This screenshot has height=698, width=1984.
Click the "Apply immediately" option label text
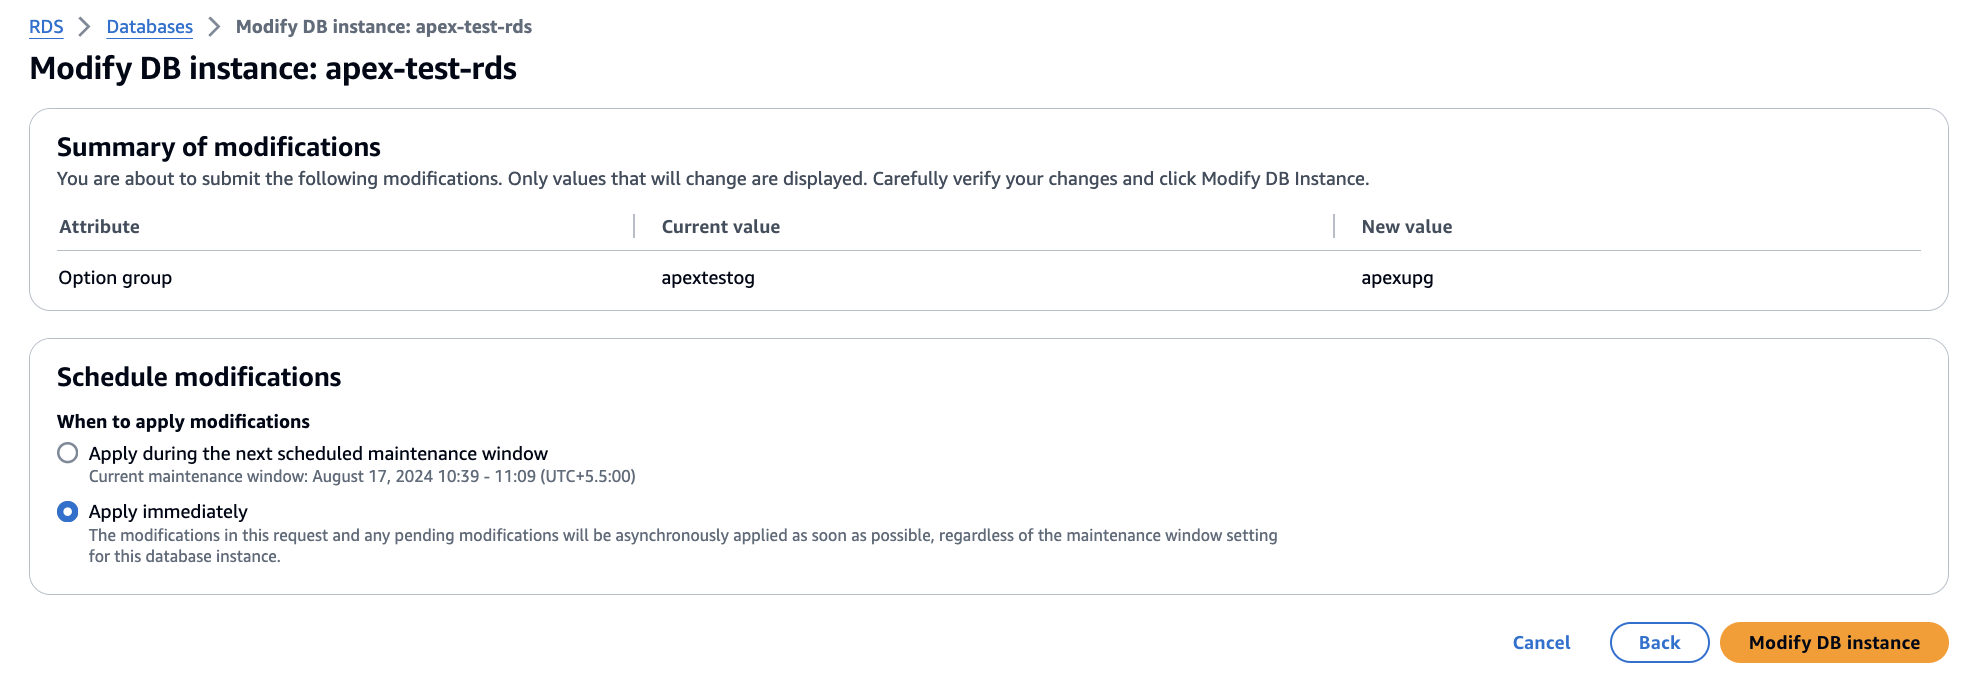click(x=168, y=512)
